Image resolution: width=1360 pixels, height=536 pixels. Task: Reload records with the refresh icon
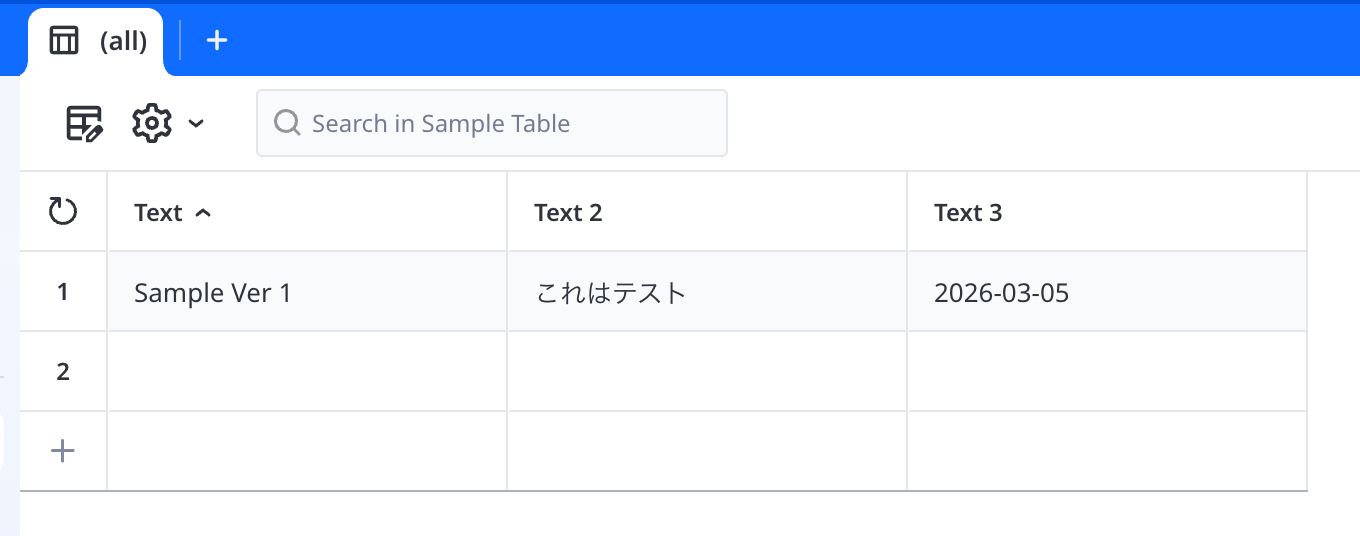(x=63, y=212)
